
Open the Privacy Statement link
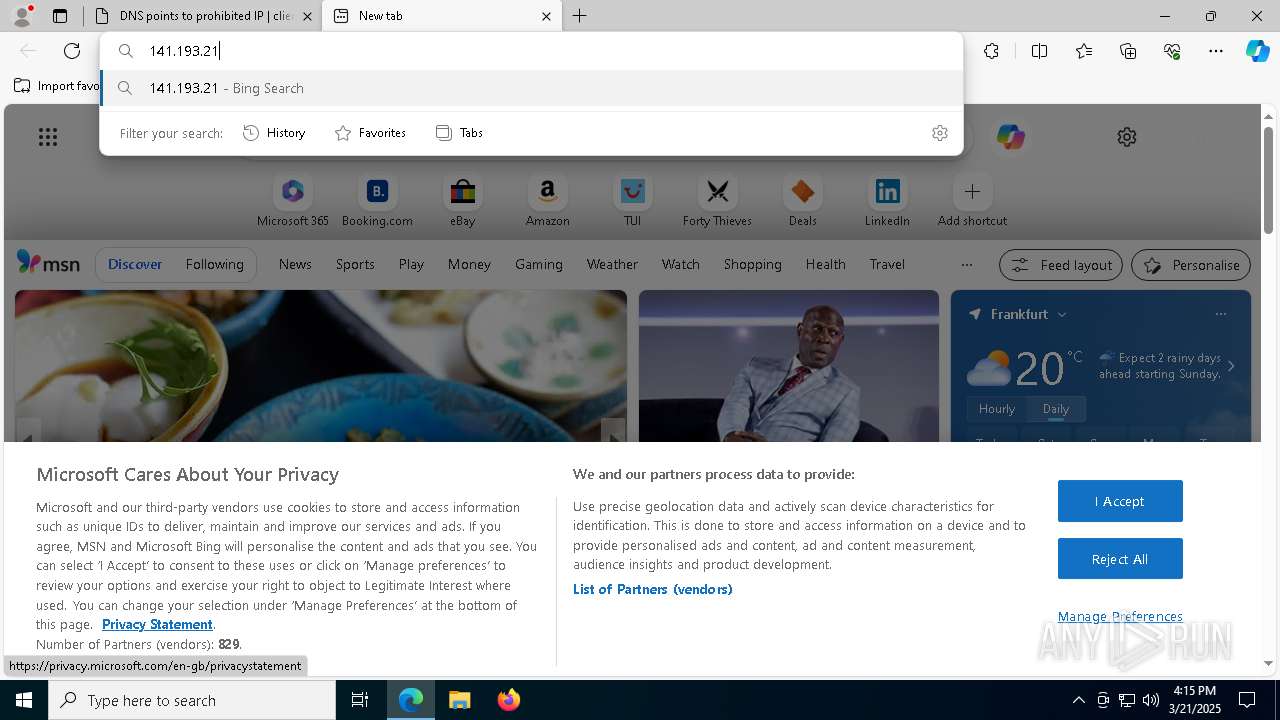[157, 625]
